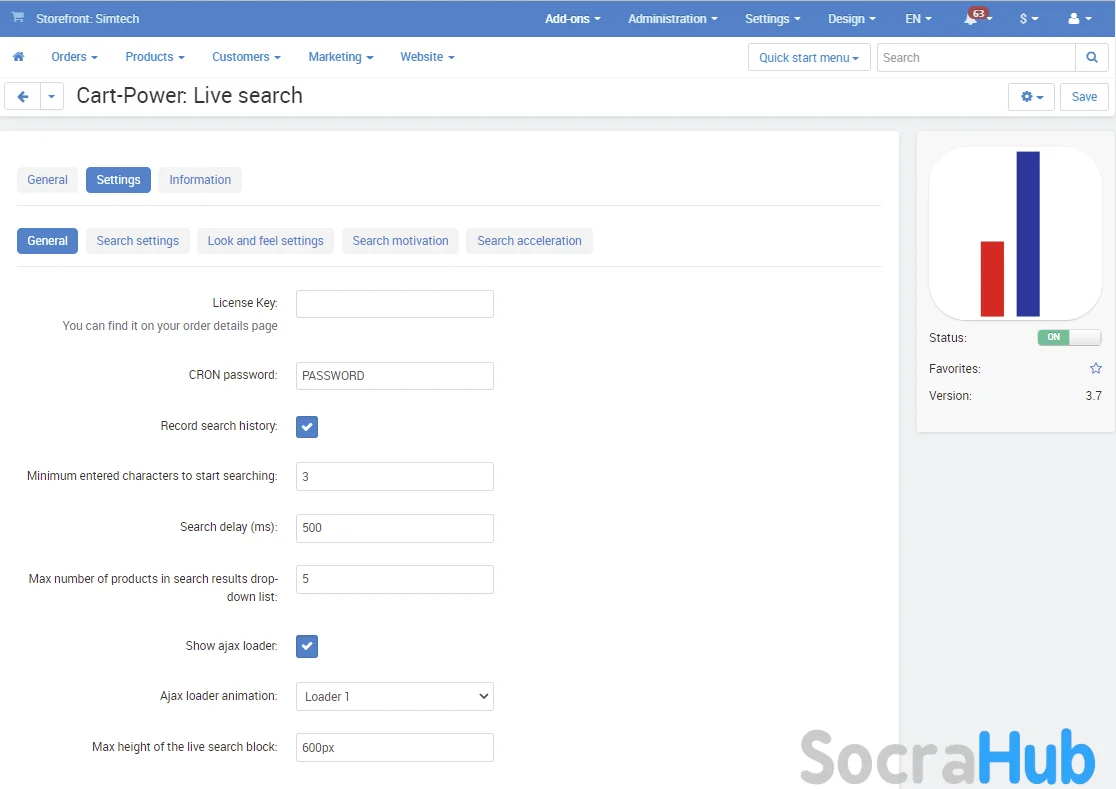Open the gear actions menu
Screen dimensions: 1116x789
[x=1031, y=97]
